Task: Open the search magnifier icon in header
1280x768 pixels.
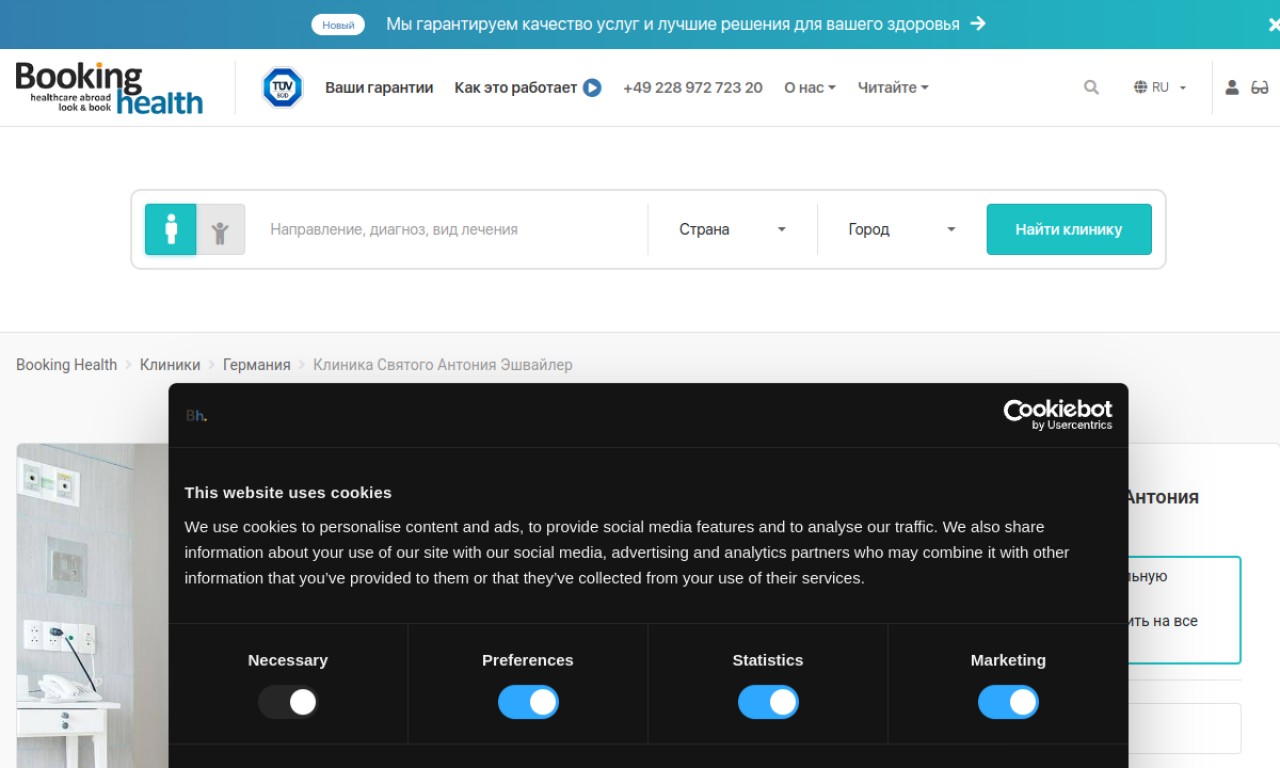Action: click(x=1091, y=88)
